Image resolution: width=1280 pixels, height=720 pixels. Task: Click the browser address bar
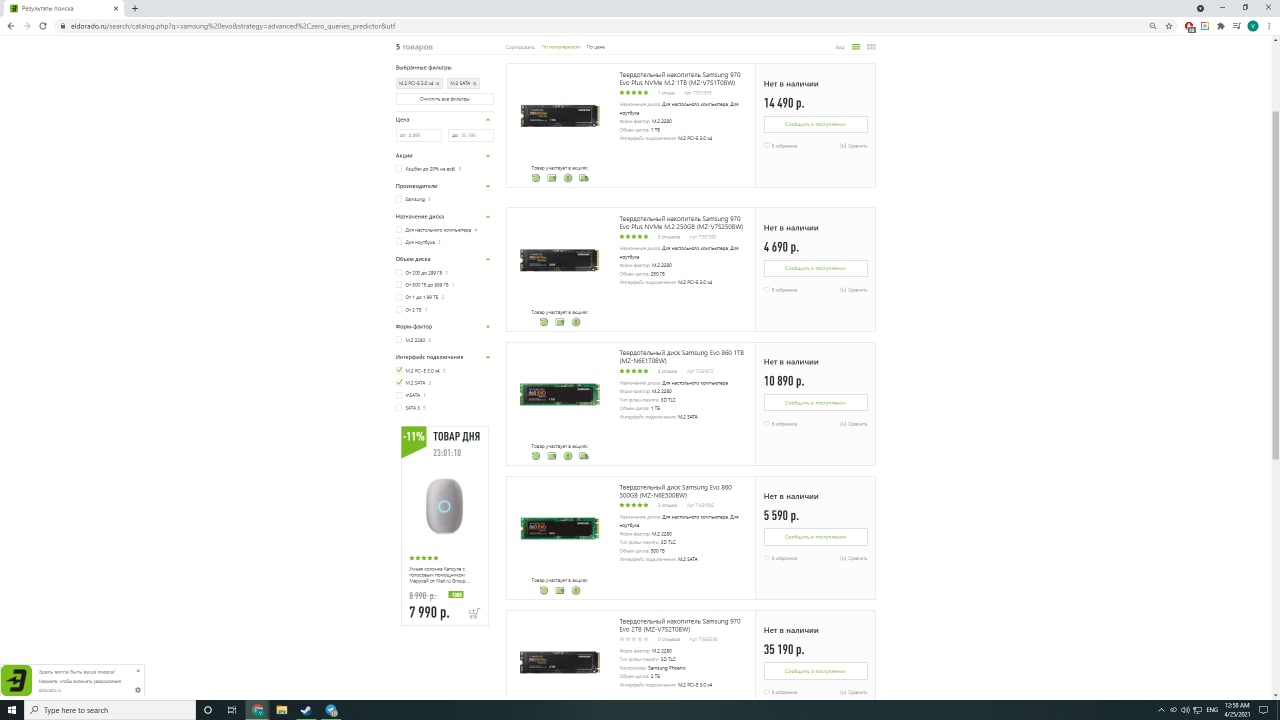pos(600,26)
